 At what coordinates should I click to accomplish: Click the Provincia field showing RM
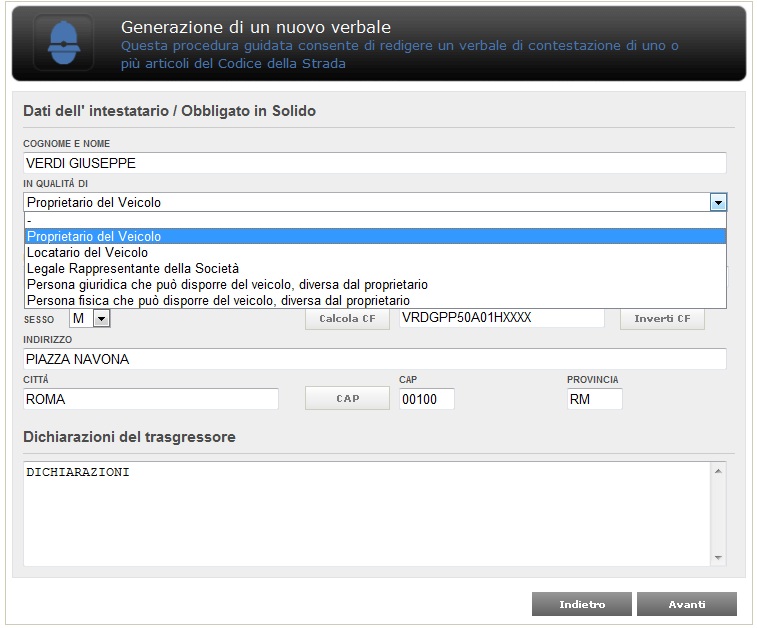[x=595, y=399]
